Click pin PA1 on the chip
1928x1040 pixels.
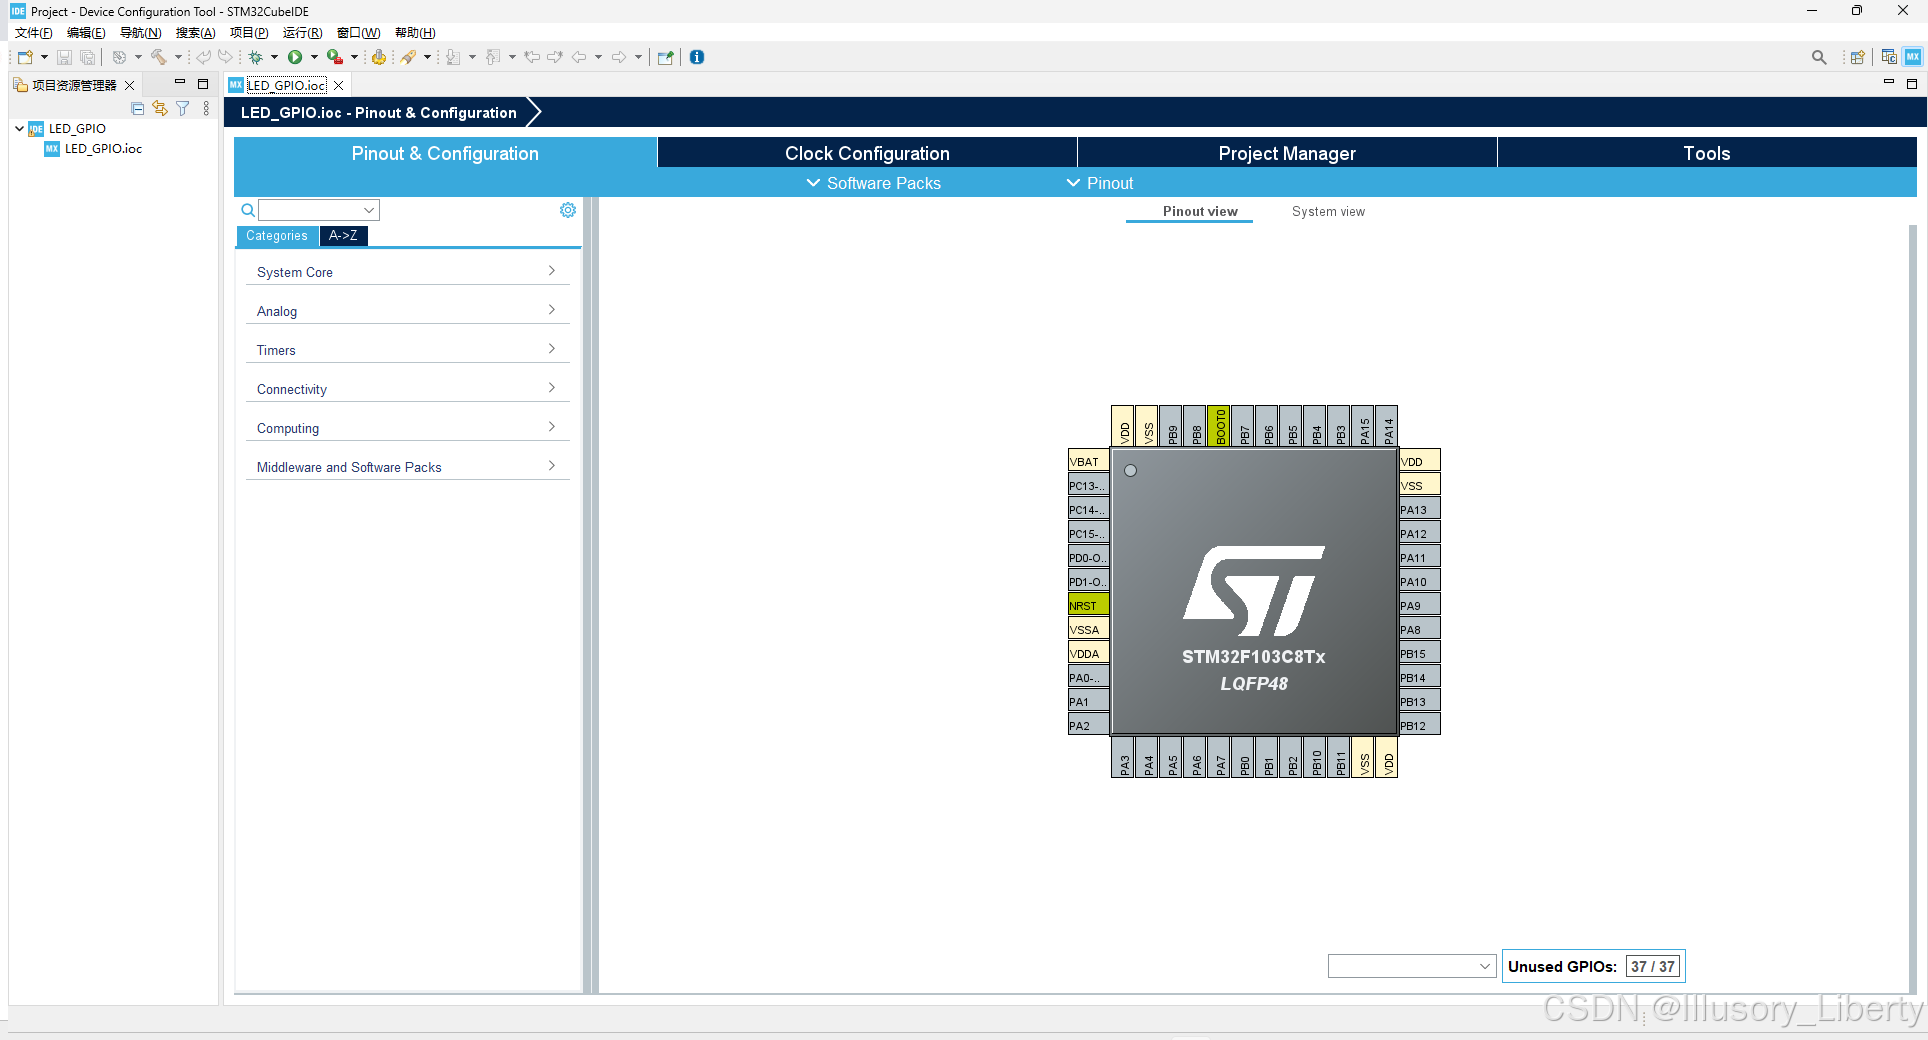(x=1088, y=701)
